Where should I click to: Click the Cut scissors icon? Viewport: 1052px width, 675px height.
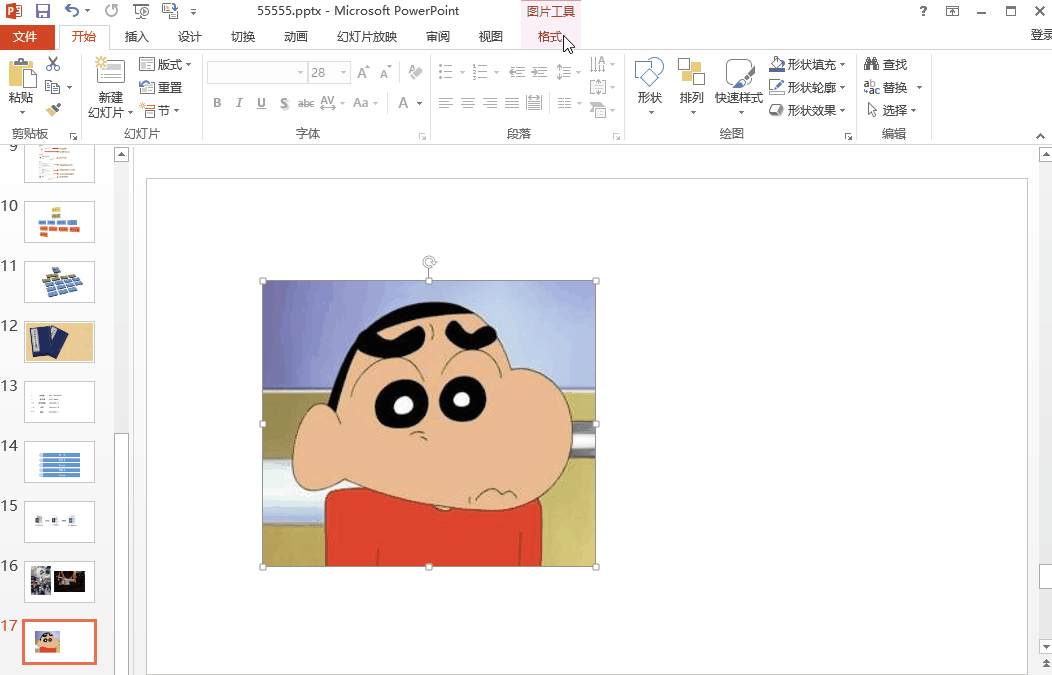[53, 64]
